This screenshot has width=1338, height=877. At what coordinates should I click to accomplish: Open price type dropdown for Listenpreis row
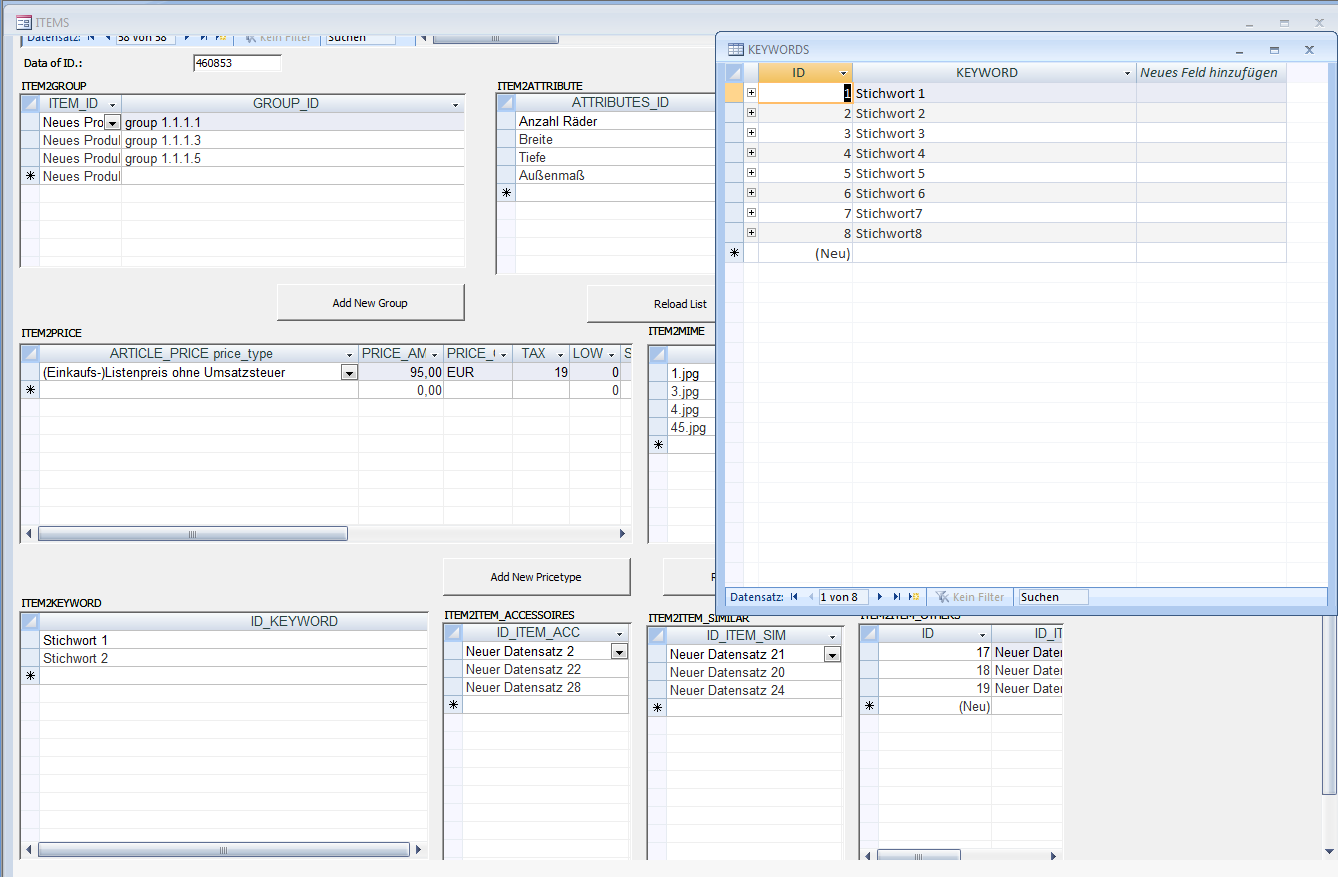point(349,373)
